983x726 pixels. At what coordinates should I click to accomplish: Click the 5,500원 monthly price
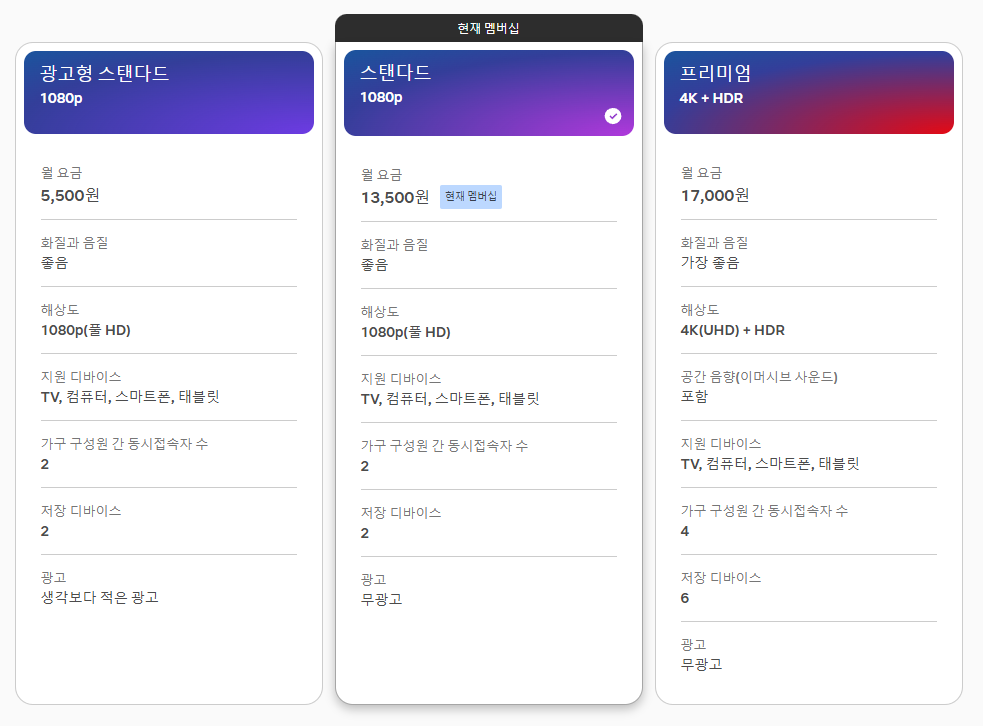(x=70, y=196)
